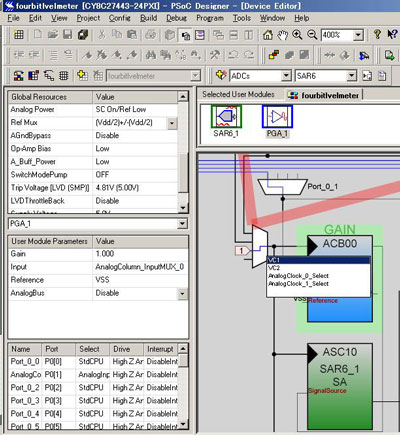Select the Pan hand tool
This screenshot has height=435, width=400.
click(x=283, y=35)
